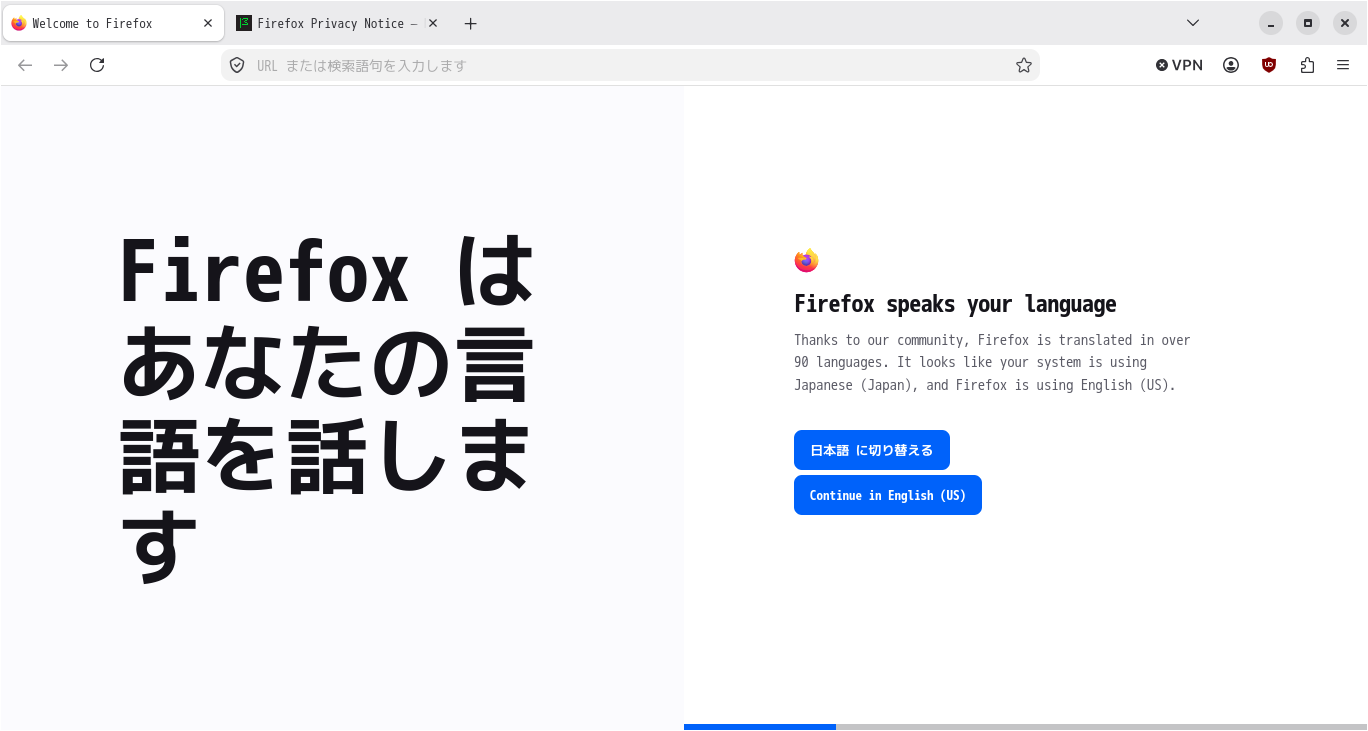Go back using the back arrow

[x=25, y=65]
